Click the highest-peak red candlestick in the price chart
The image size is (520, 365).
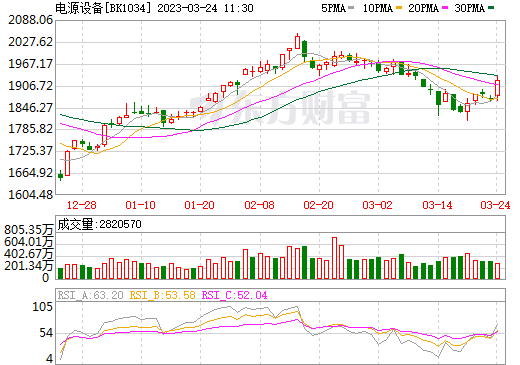[297, 42]
